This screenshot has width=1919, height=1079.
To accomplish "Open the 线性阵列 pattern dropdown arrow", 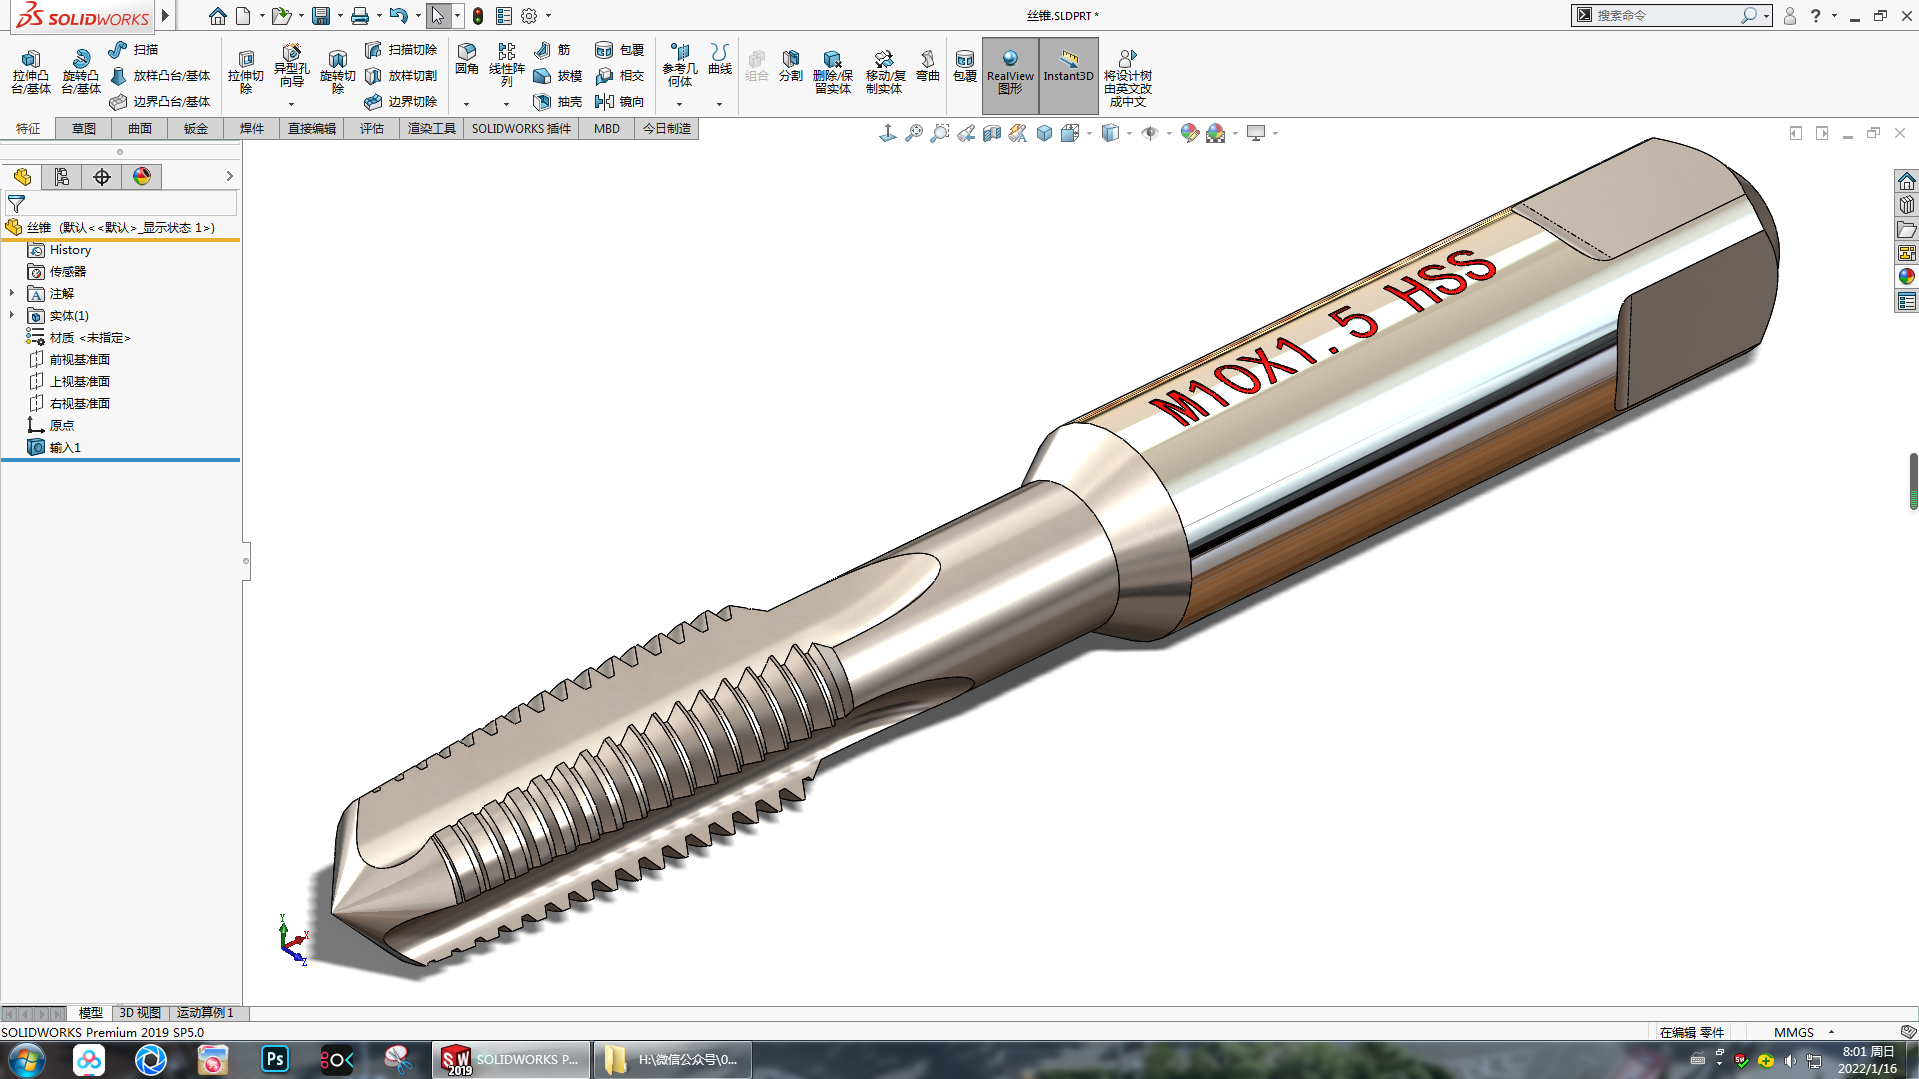I will click(506, 104).
